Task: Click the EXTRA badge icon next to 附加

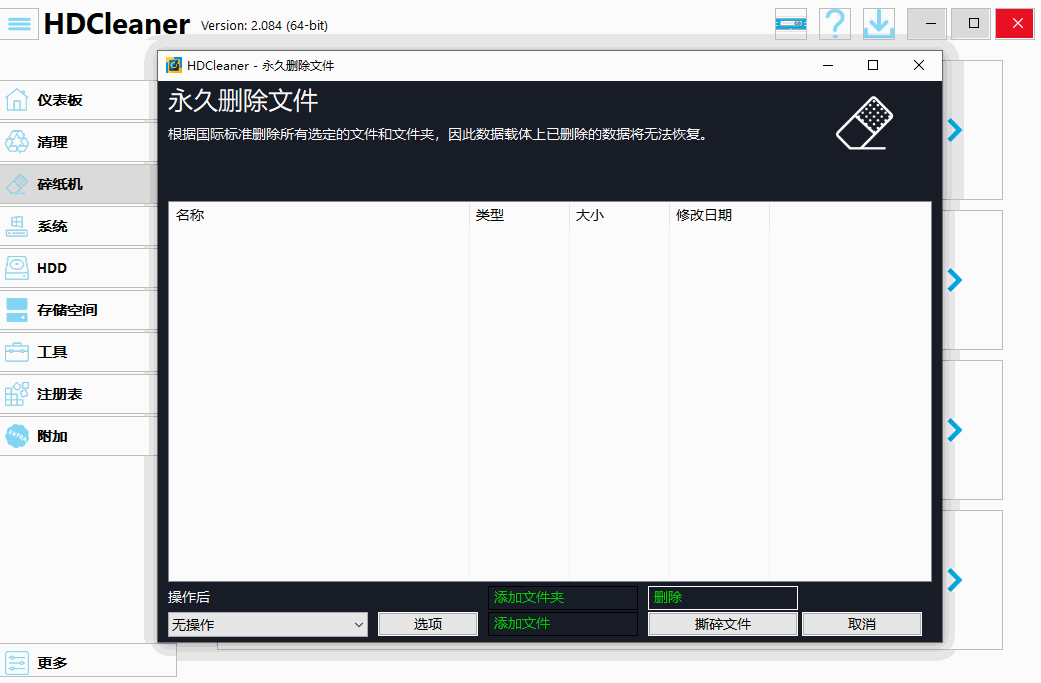Action: [17, 436]
